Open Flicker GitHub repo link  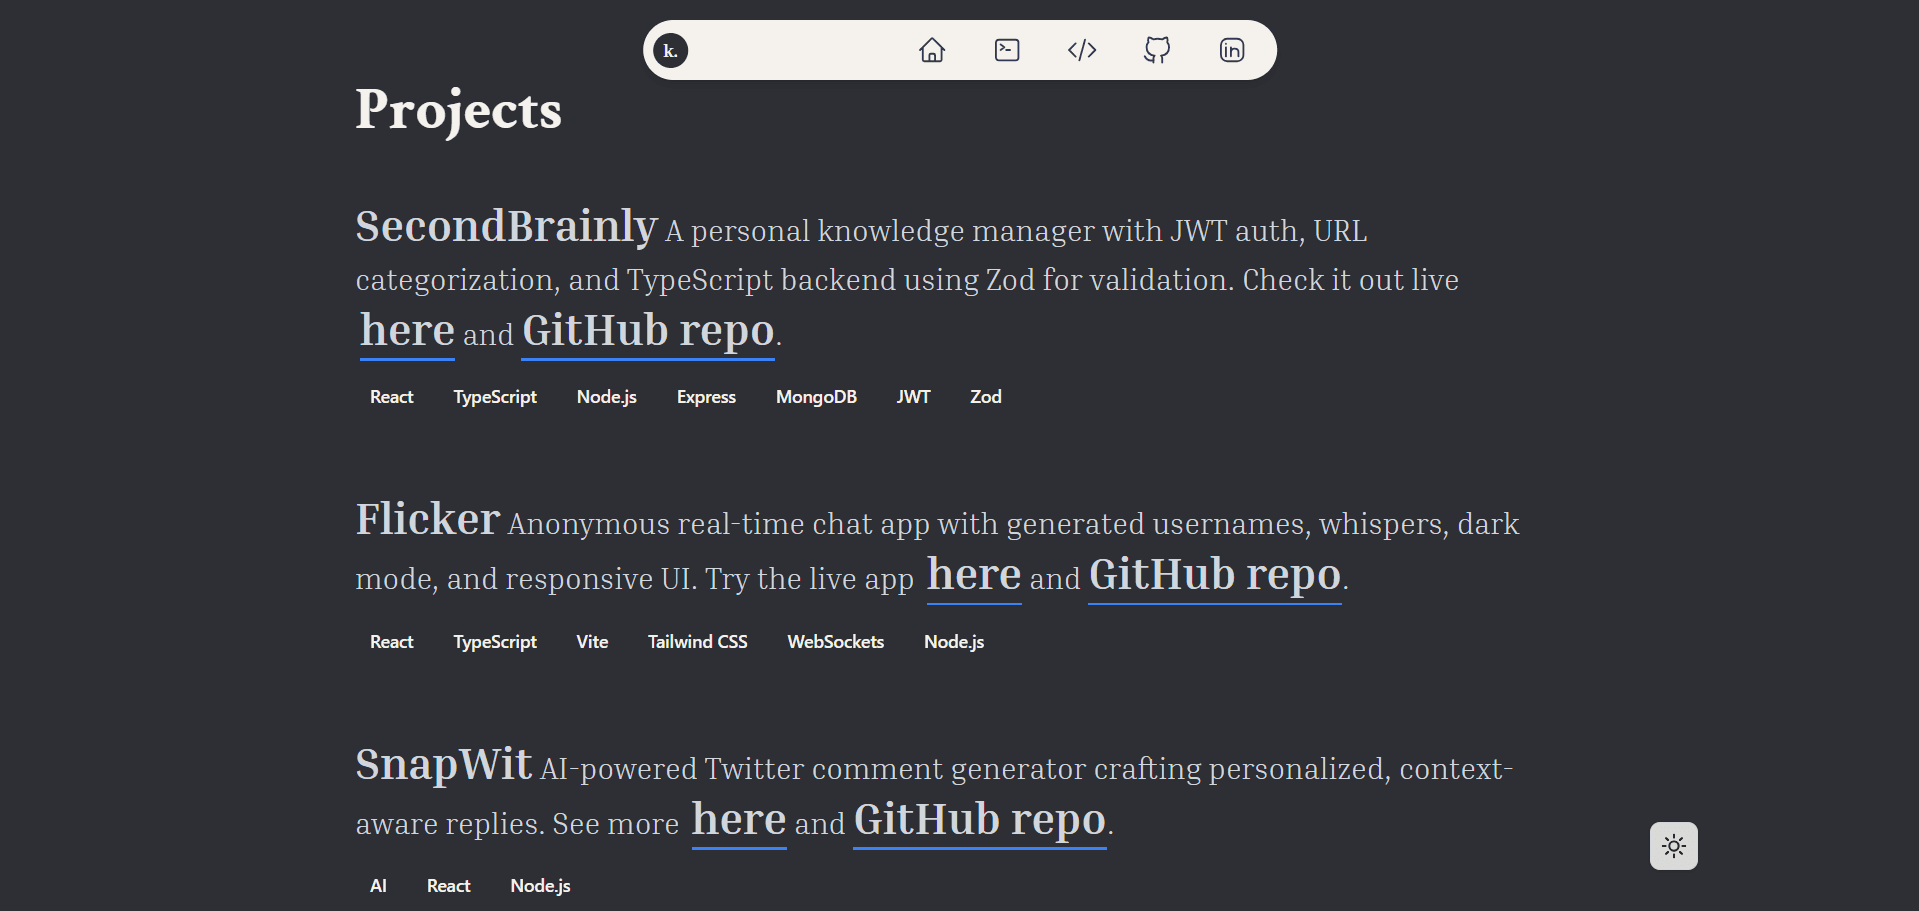pyautogui.click(x=1214, y=576)
